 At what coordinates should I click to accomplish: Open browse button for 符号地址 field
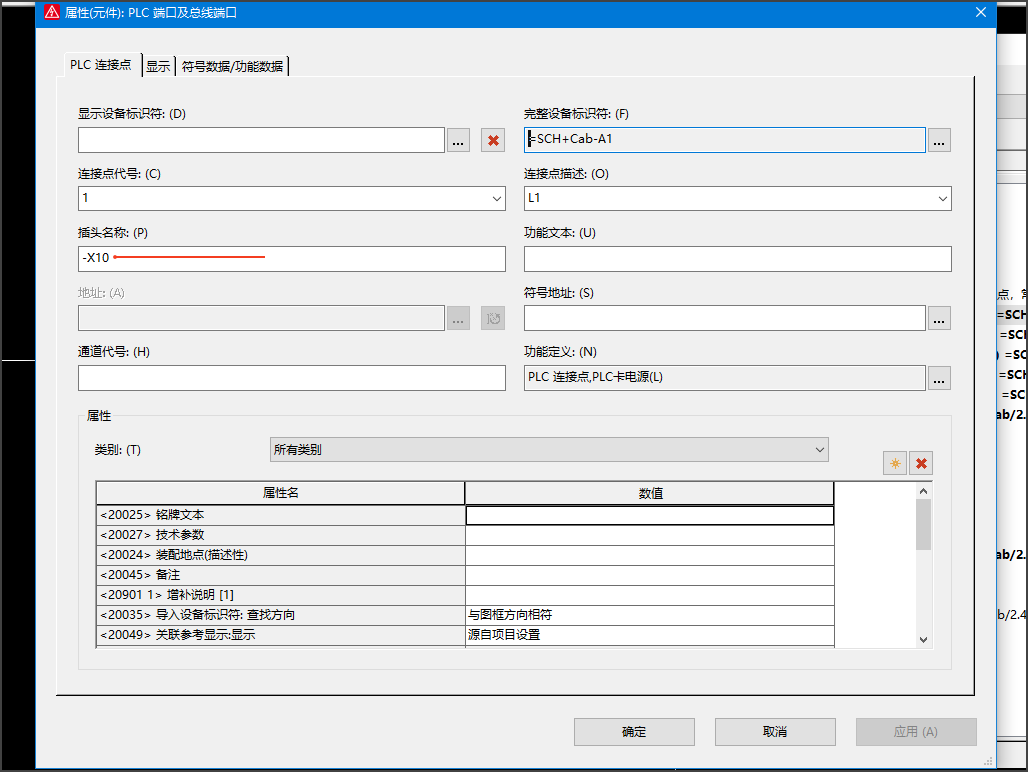tap(939, 318)
